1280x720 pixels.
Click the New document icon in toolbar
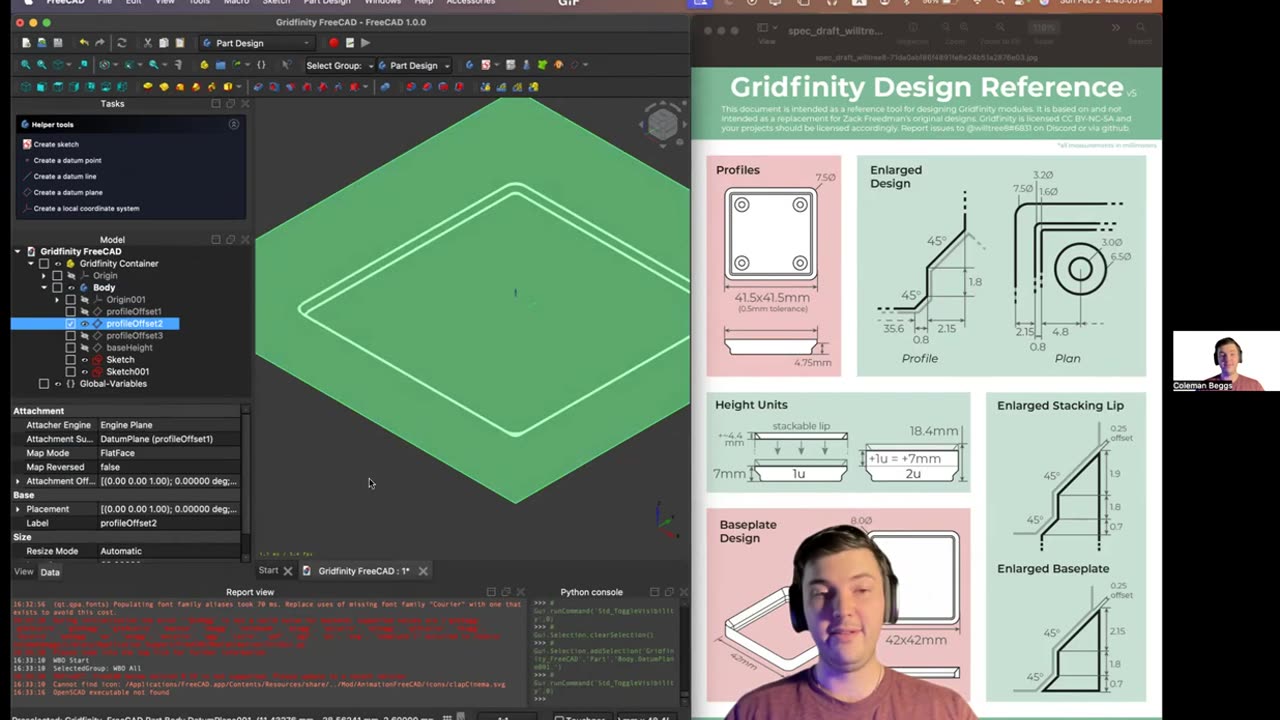(x=26, y=43)
